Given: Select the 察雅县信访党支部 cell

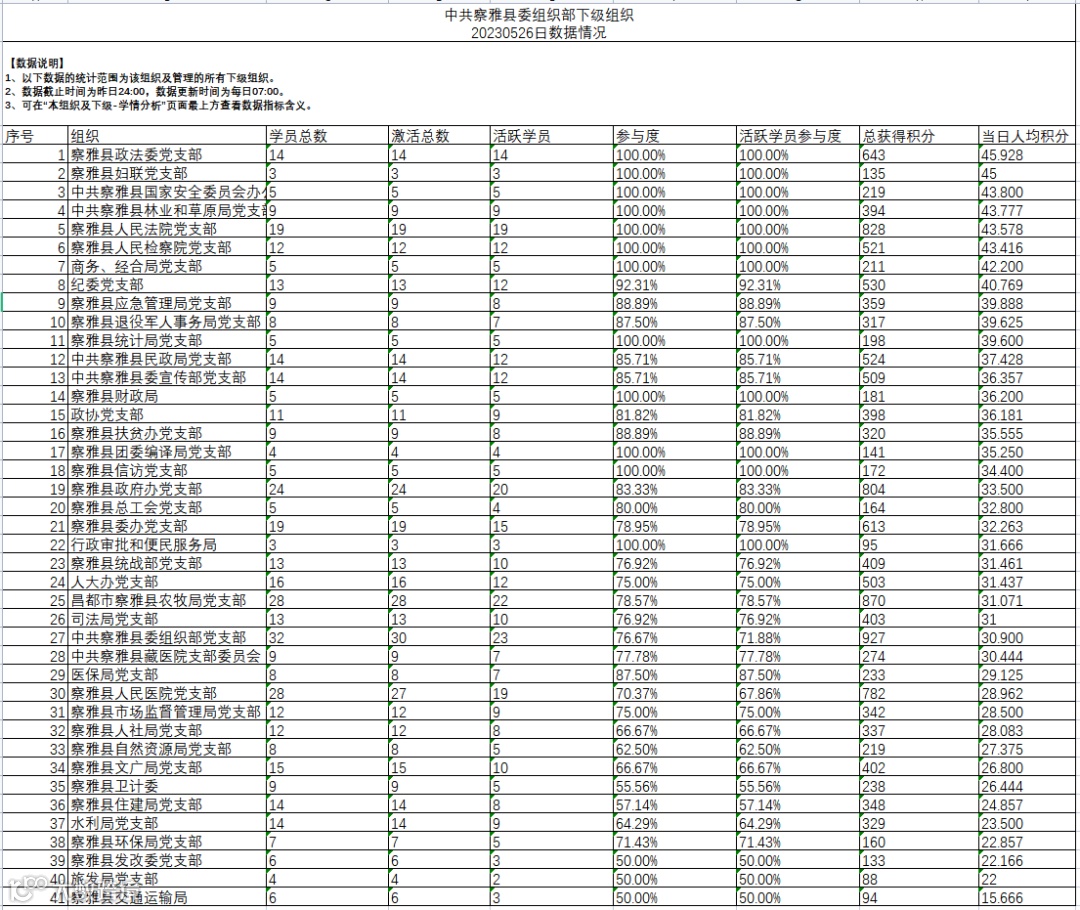Looking at the screenshot, I should 167,470.
